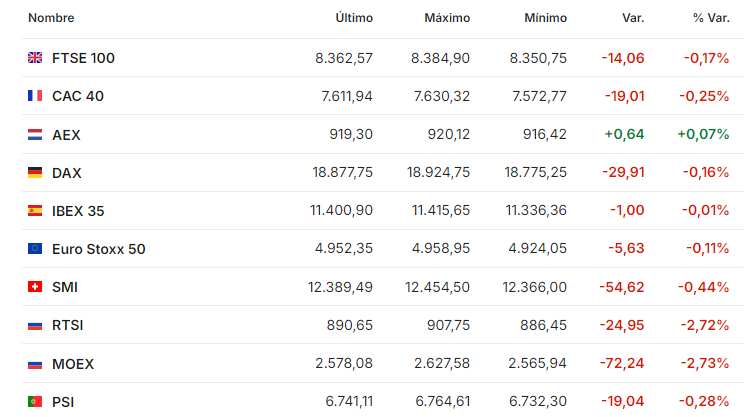Click the German flag beside DAX
Image resolution: width=744 pixels, height=417 pixels.
click(x=35, y=173)
